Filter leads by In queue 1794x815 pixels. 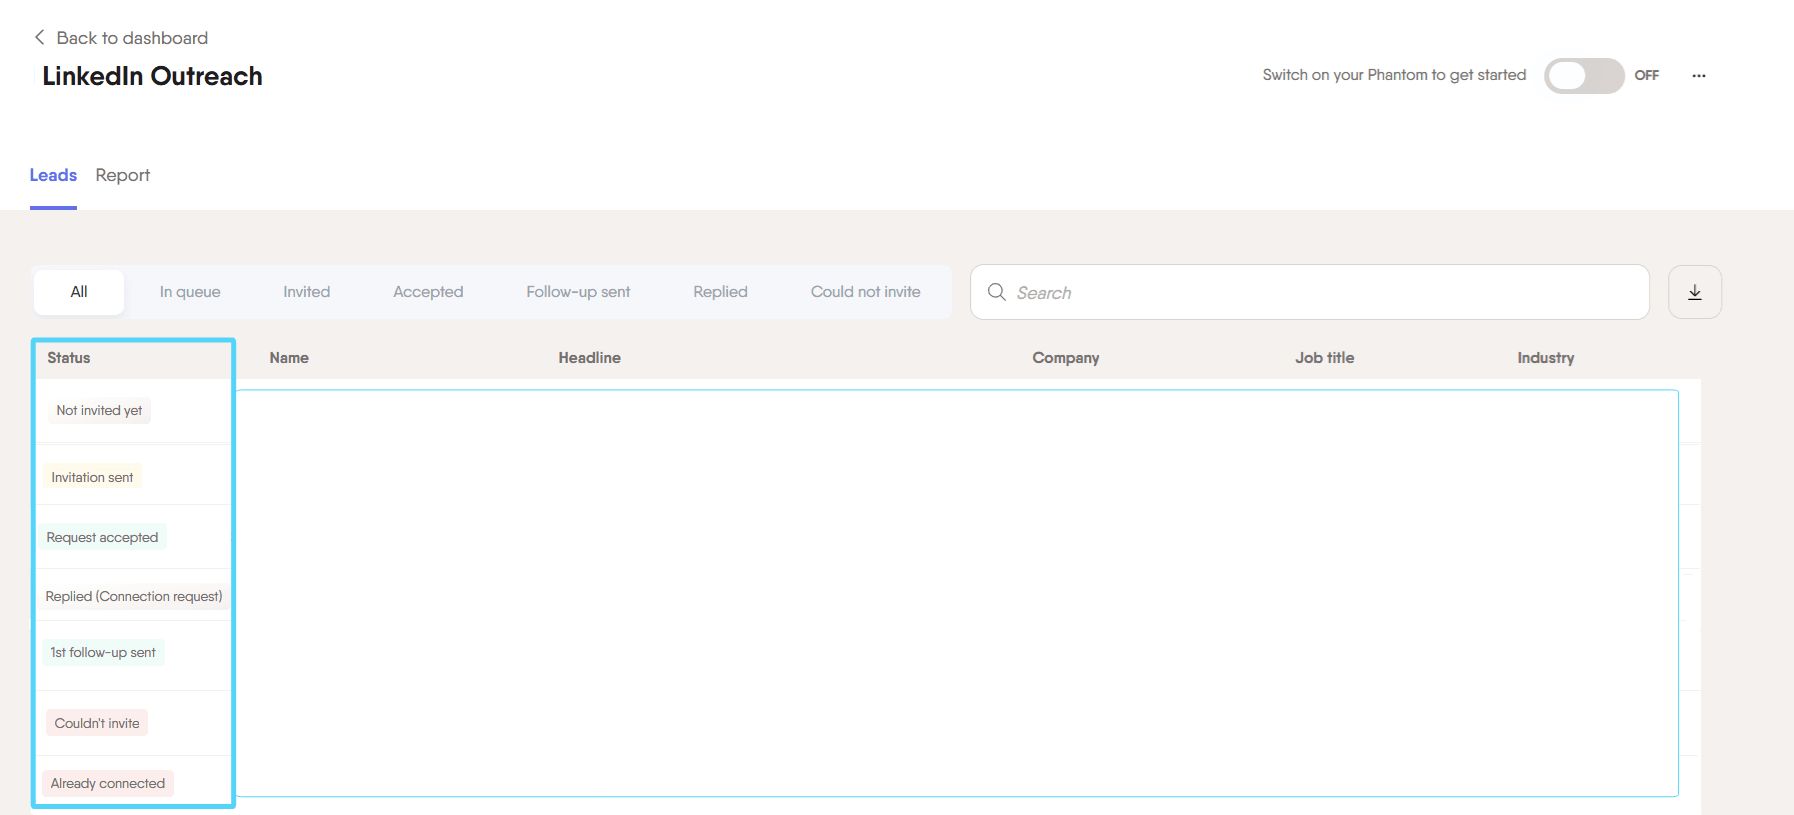tap(190, 292)
